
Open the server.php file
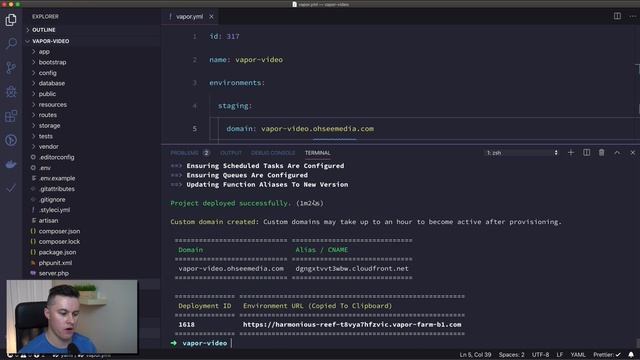[53, 273]
